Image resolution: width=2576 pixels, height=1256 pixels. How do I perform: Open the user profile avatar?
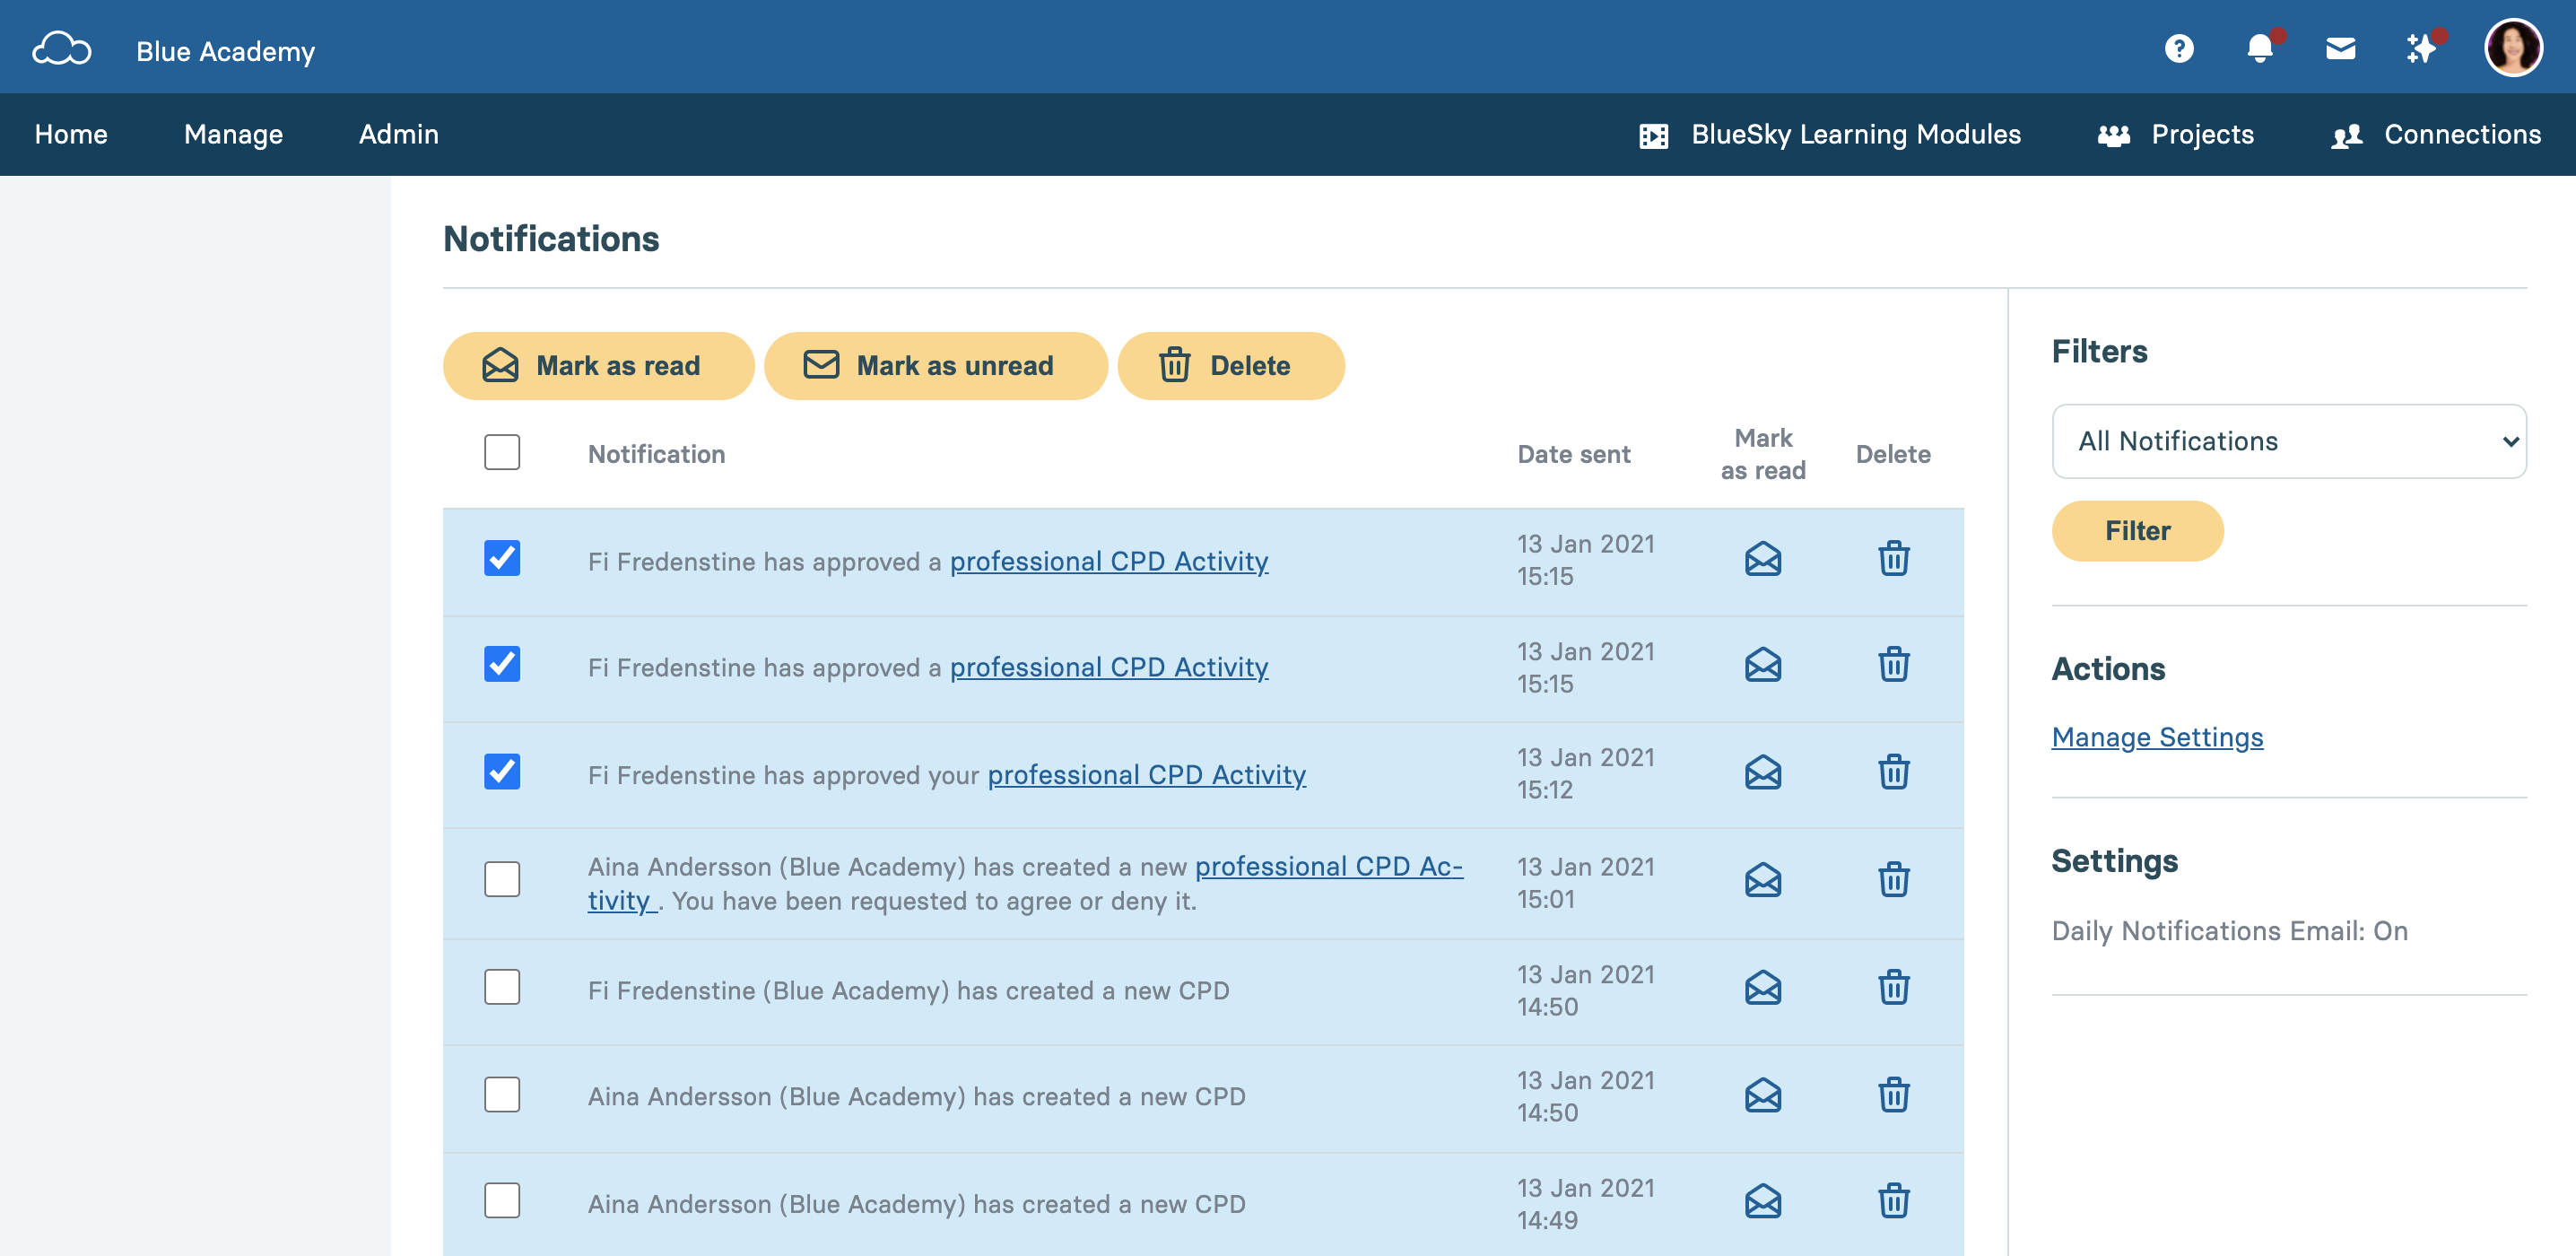coord(2512,48)
